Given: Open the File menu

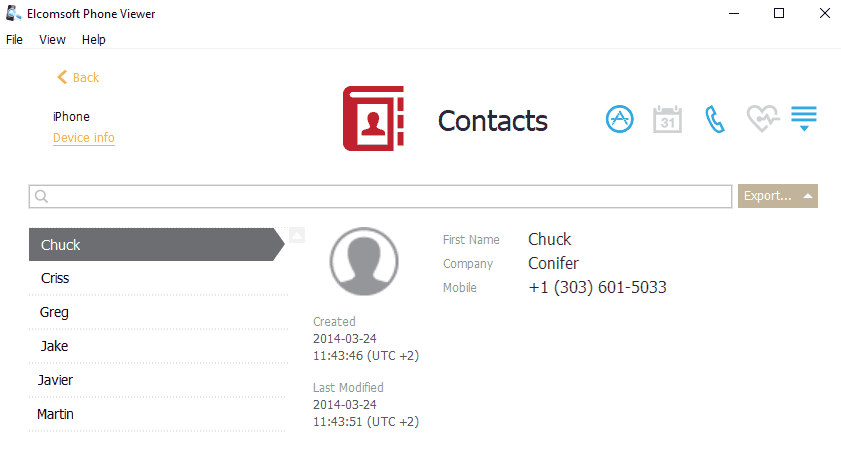Looking at the screenshot, I should 14,40.
